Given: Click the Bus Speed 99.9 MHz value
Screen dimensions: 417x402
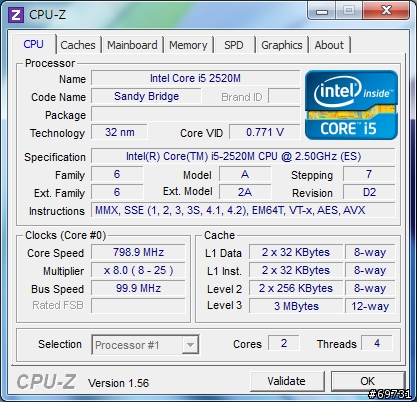Looking at the screenshot, I should 138,288.
